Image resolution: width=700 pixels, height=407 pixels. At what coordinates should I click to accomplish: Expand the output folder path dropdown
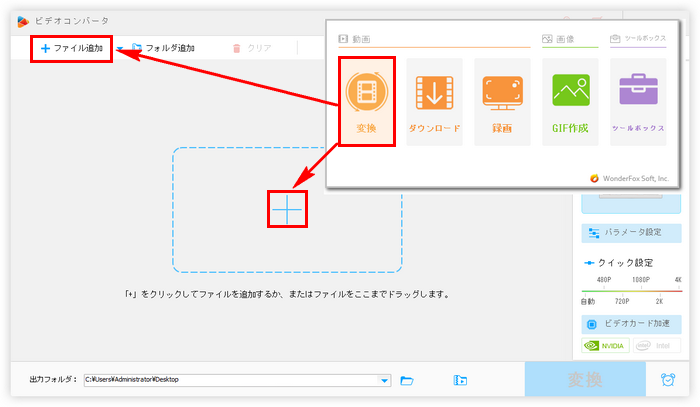(385, 380)
